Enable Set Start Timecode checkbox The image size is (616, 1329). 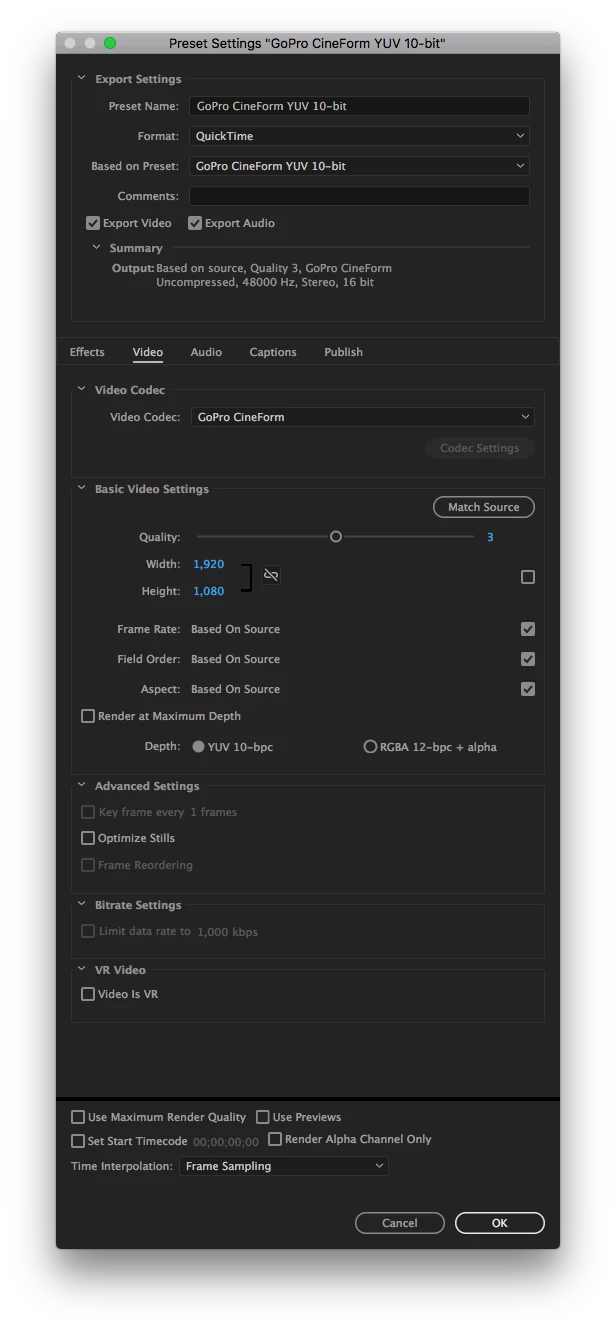point(78,1141)
